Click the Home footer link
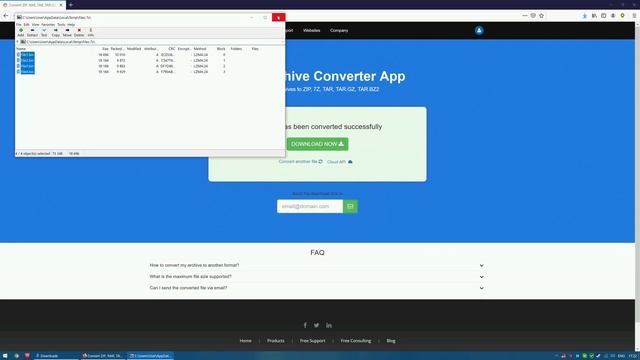The height and width of the screenshot is (360, 640). [x=245, y=341]
